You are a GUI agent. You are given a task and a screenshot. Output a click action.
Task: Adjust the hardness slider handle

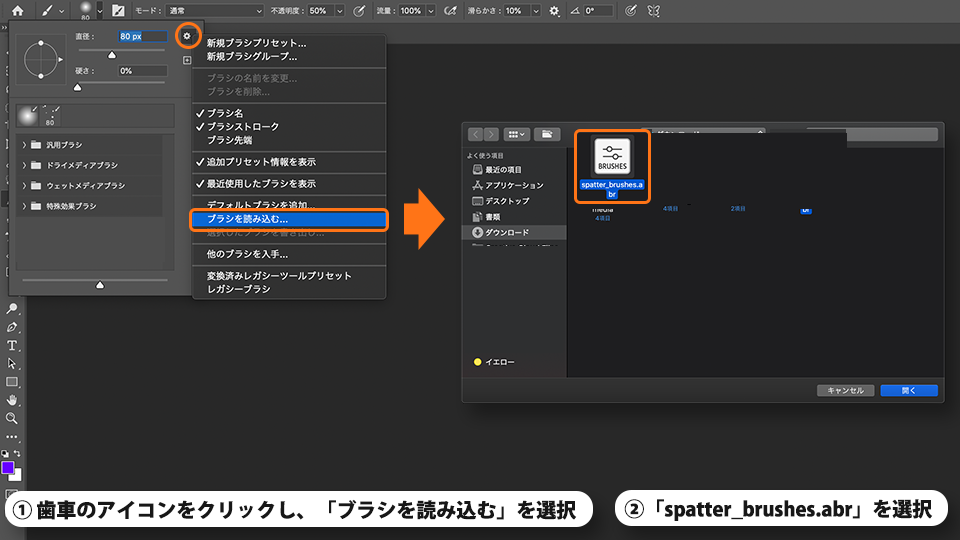click(77, 88)
